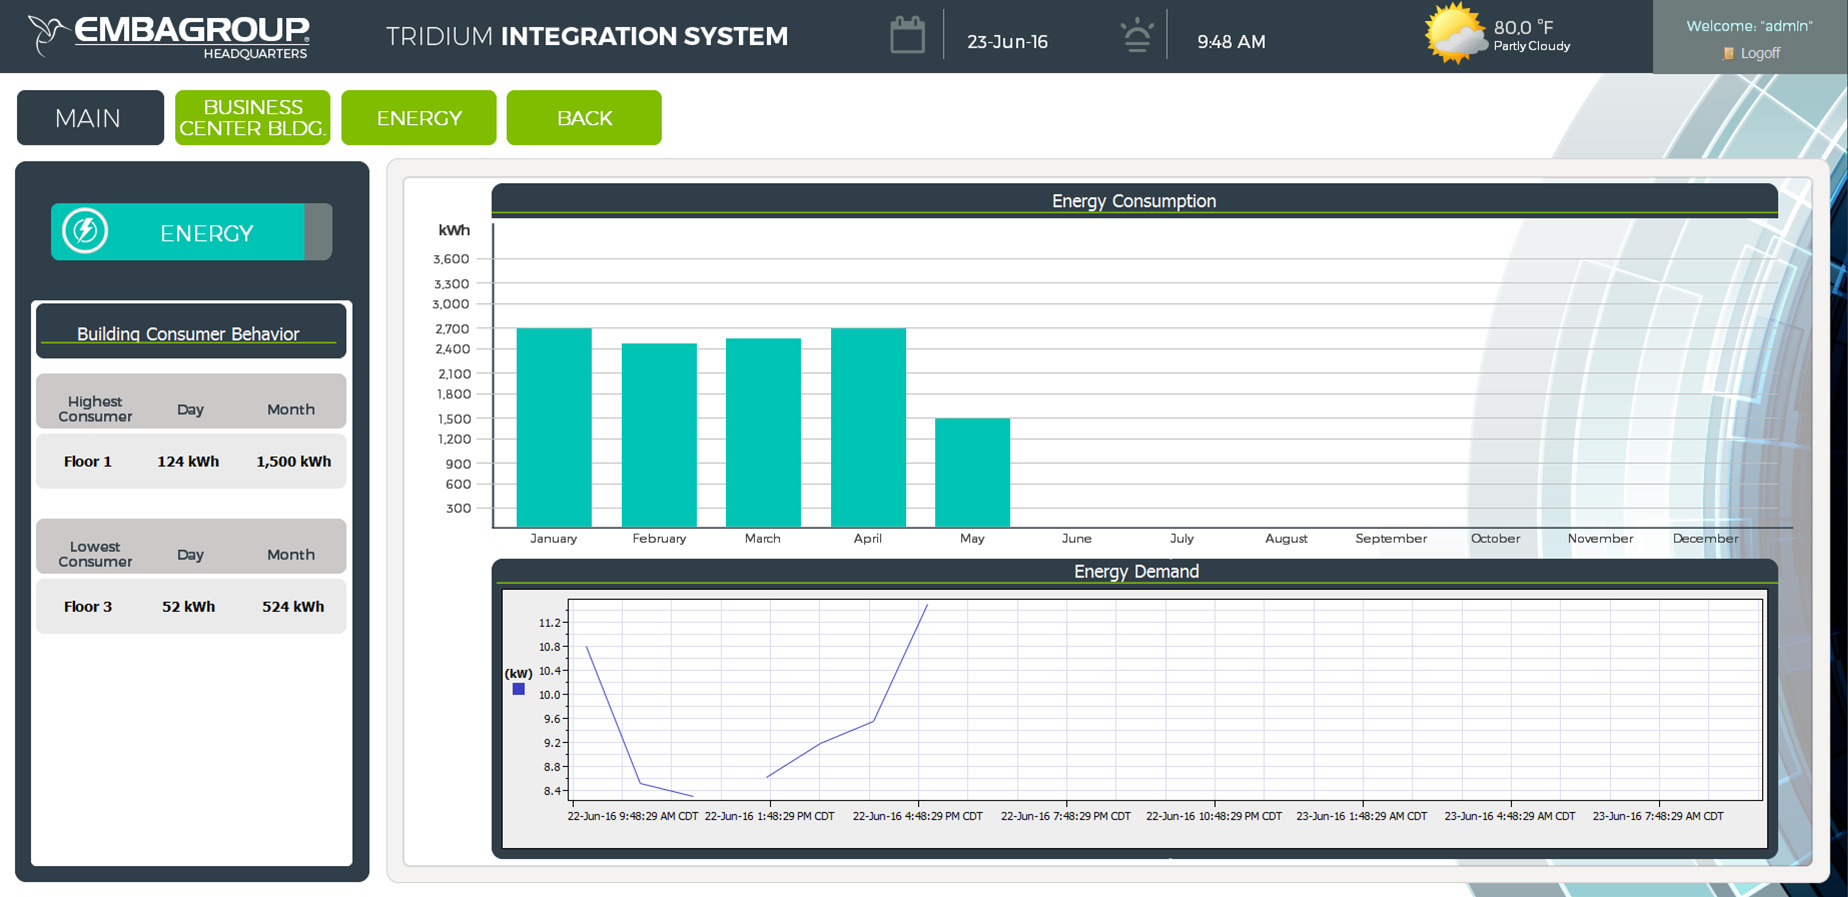Select the March consumption bar

pos(763,432)
